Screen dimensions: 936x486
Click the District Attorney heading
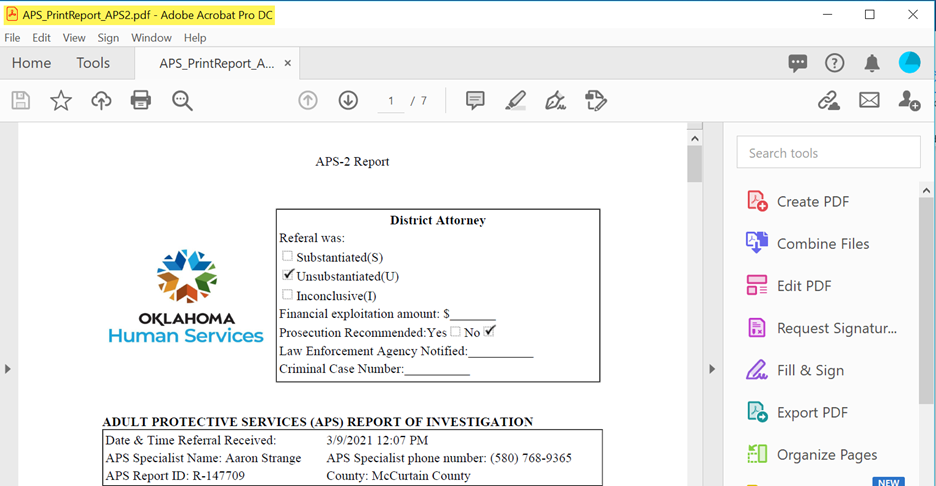click(x=438, y=220)
